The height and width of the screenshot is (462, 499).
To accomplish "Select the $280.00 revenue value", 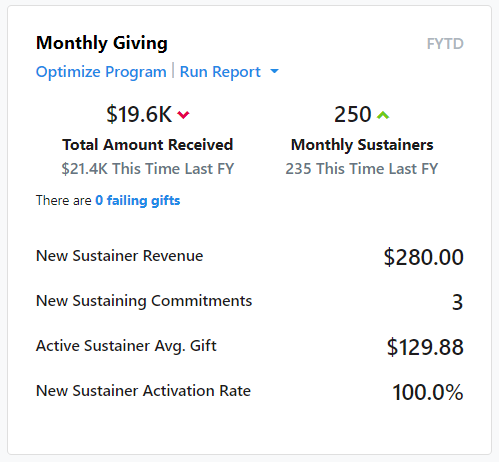I will (423, 257).
